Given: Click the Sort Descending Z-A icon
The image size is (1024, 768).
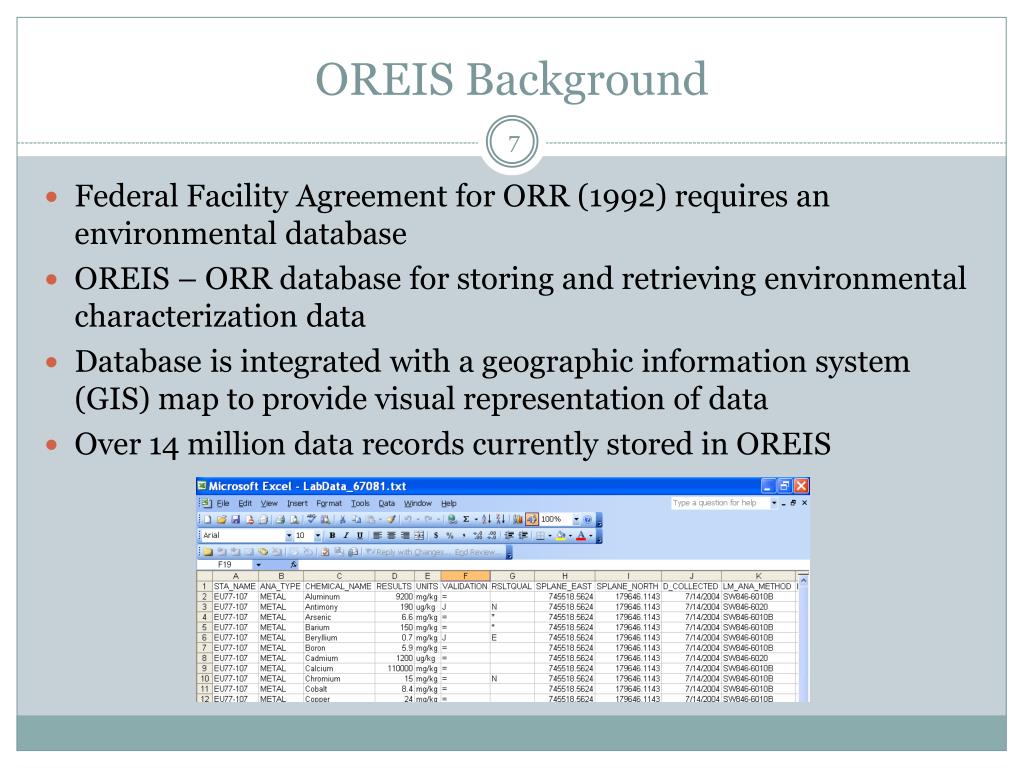Looking at the screenshot, I should 500,519.
